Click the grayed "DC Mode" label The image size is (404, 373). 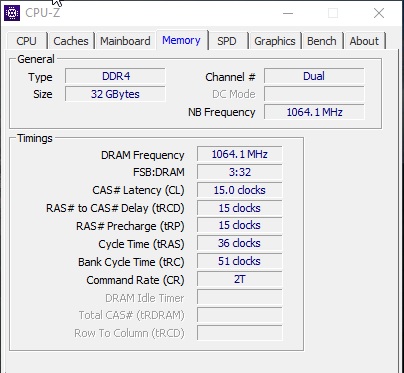(234, 94)
